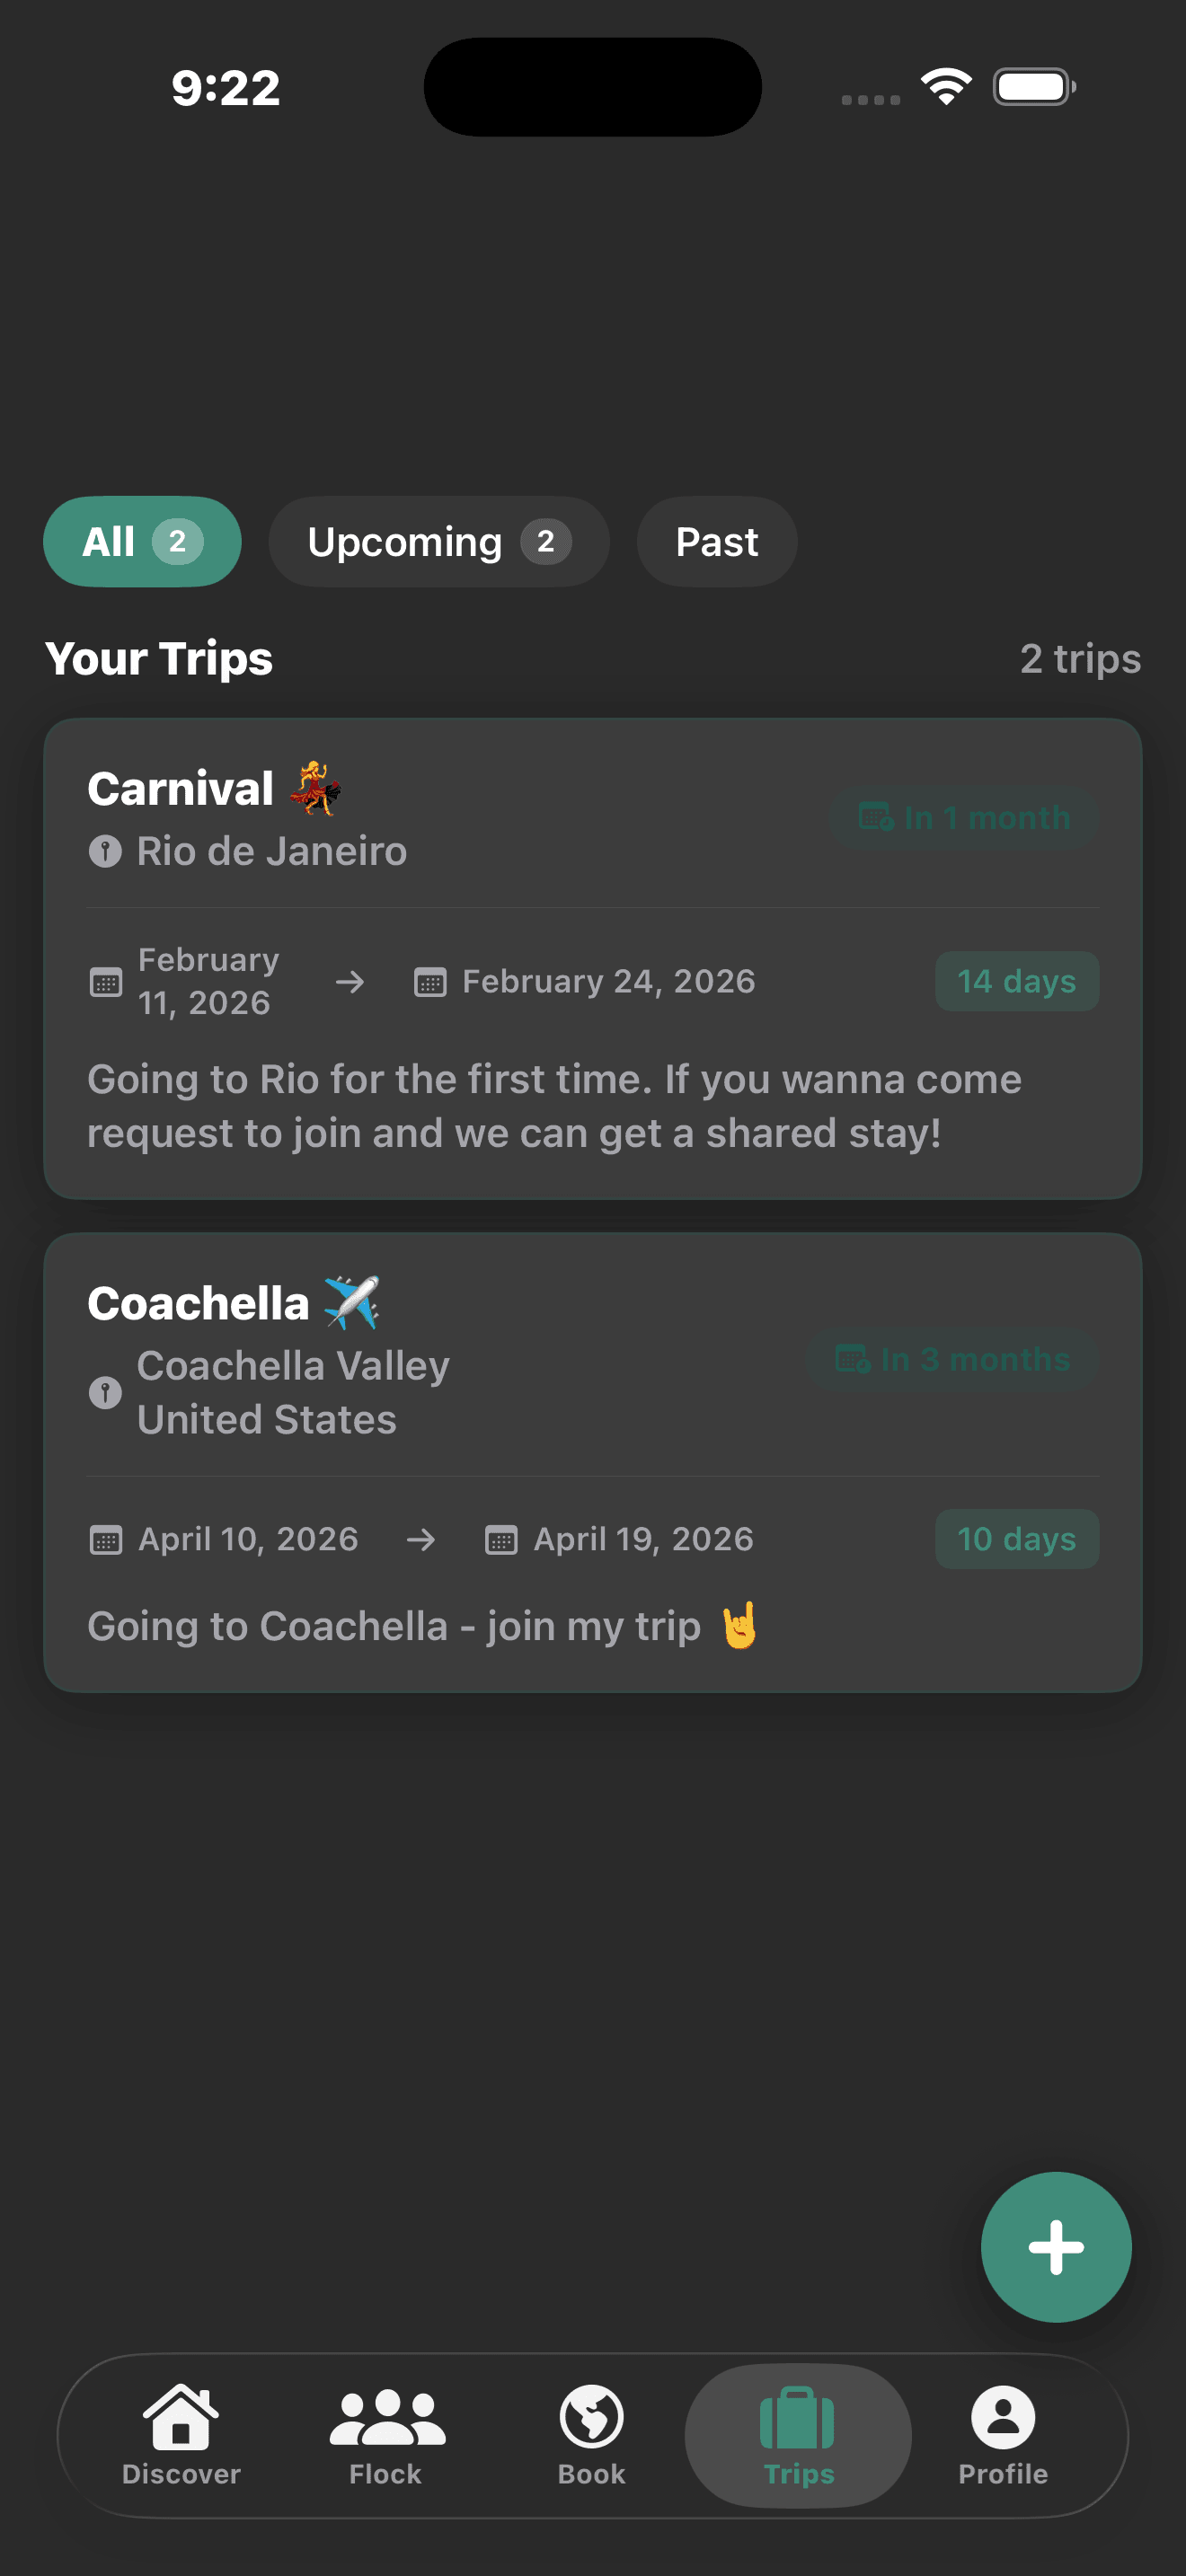The height and width of the screenshot is (2576, 1186).
Task: Tap the location pin next to Rio de Janeiro
Action: point(107,853)
